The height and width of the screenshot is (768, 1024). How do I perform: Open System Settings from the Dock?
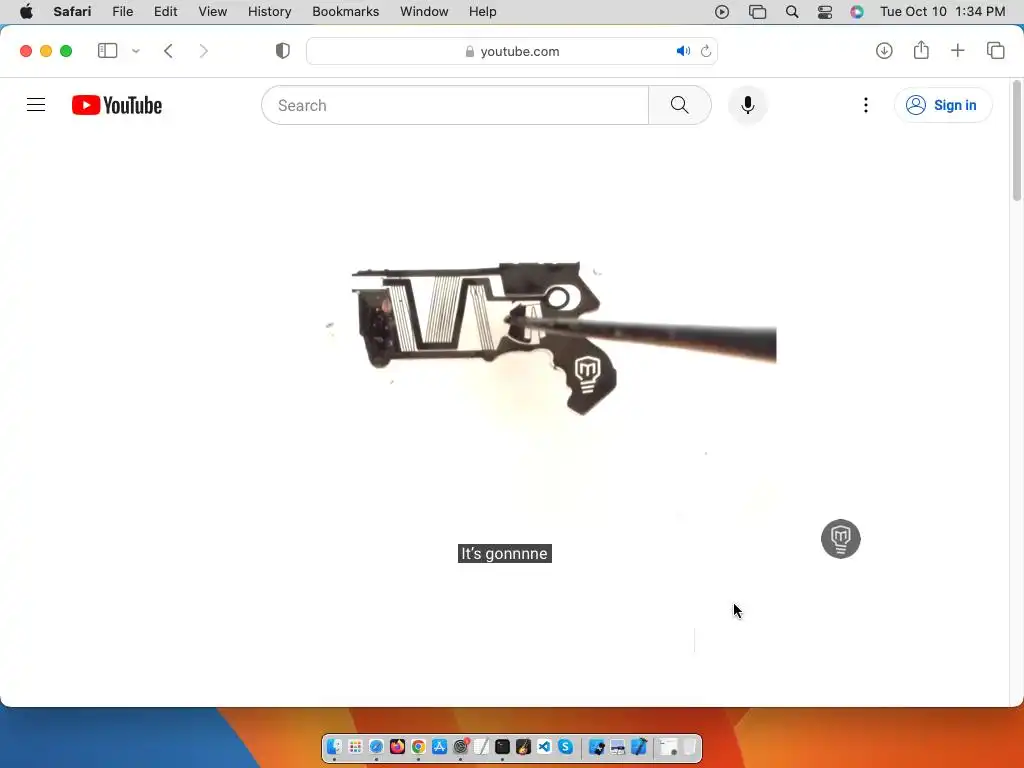point(460,746)
